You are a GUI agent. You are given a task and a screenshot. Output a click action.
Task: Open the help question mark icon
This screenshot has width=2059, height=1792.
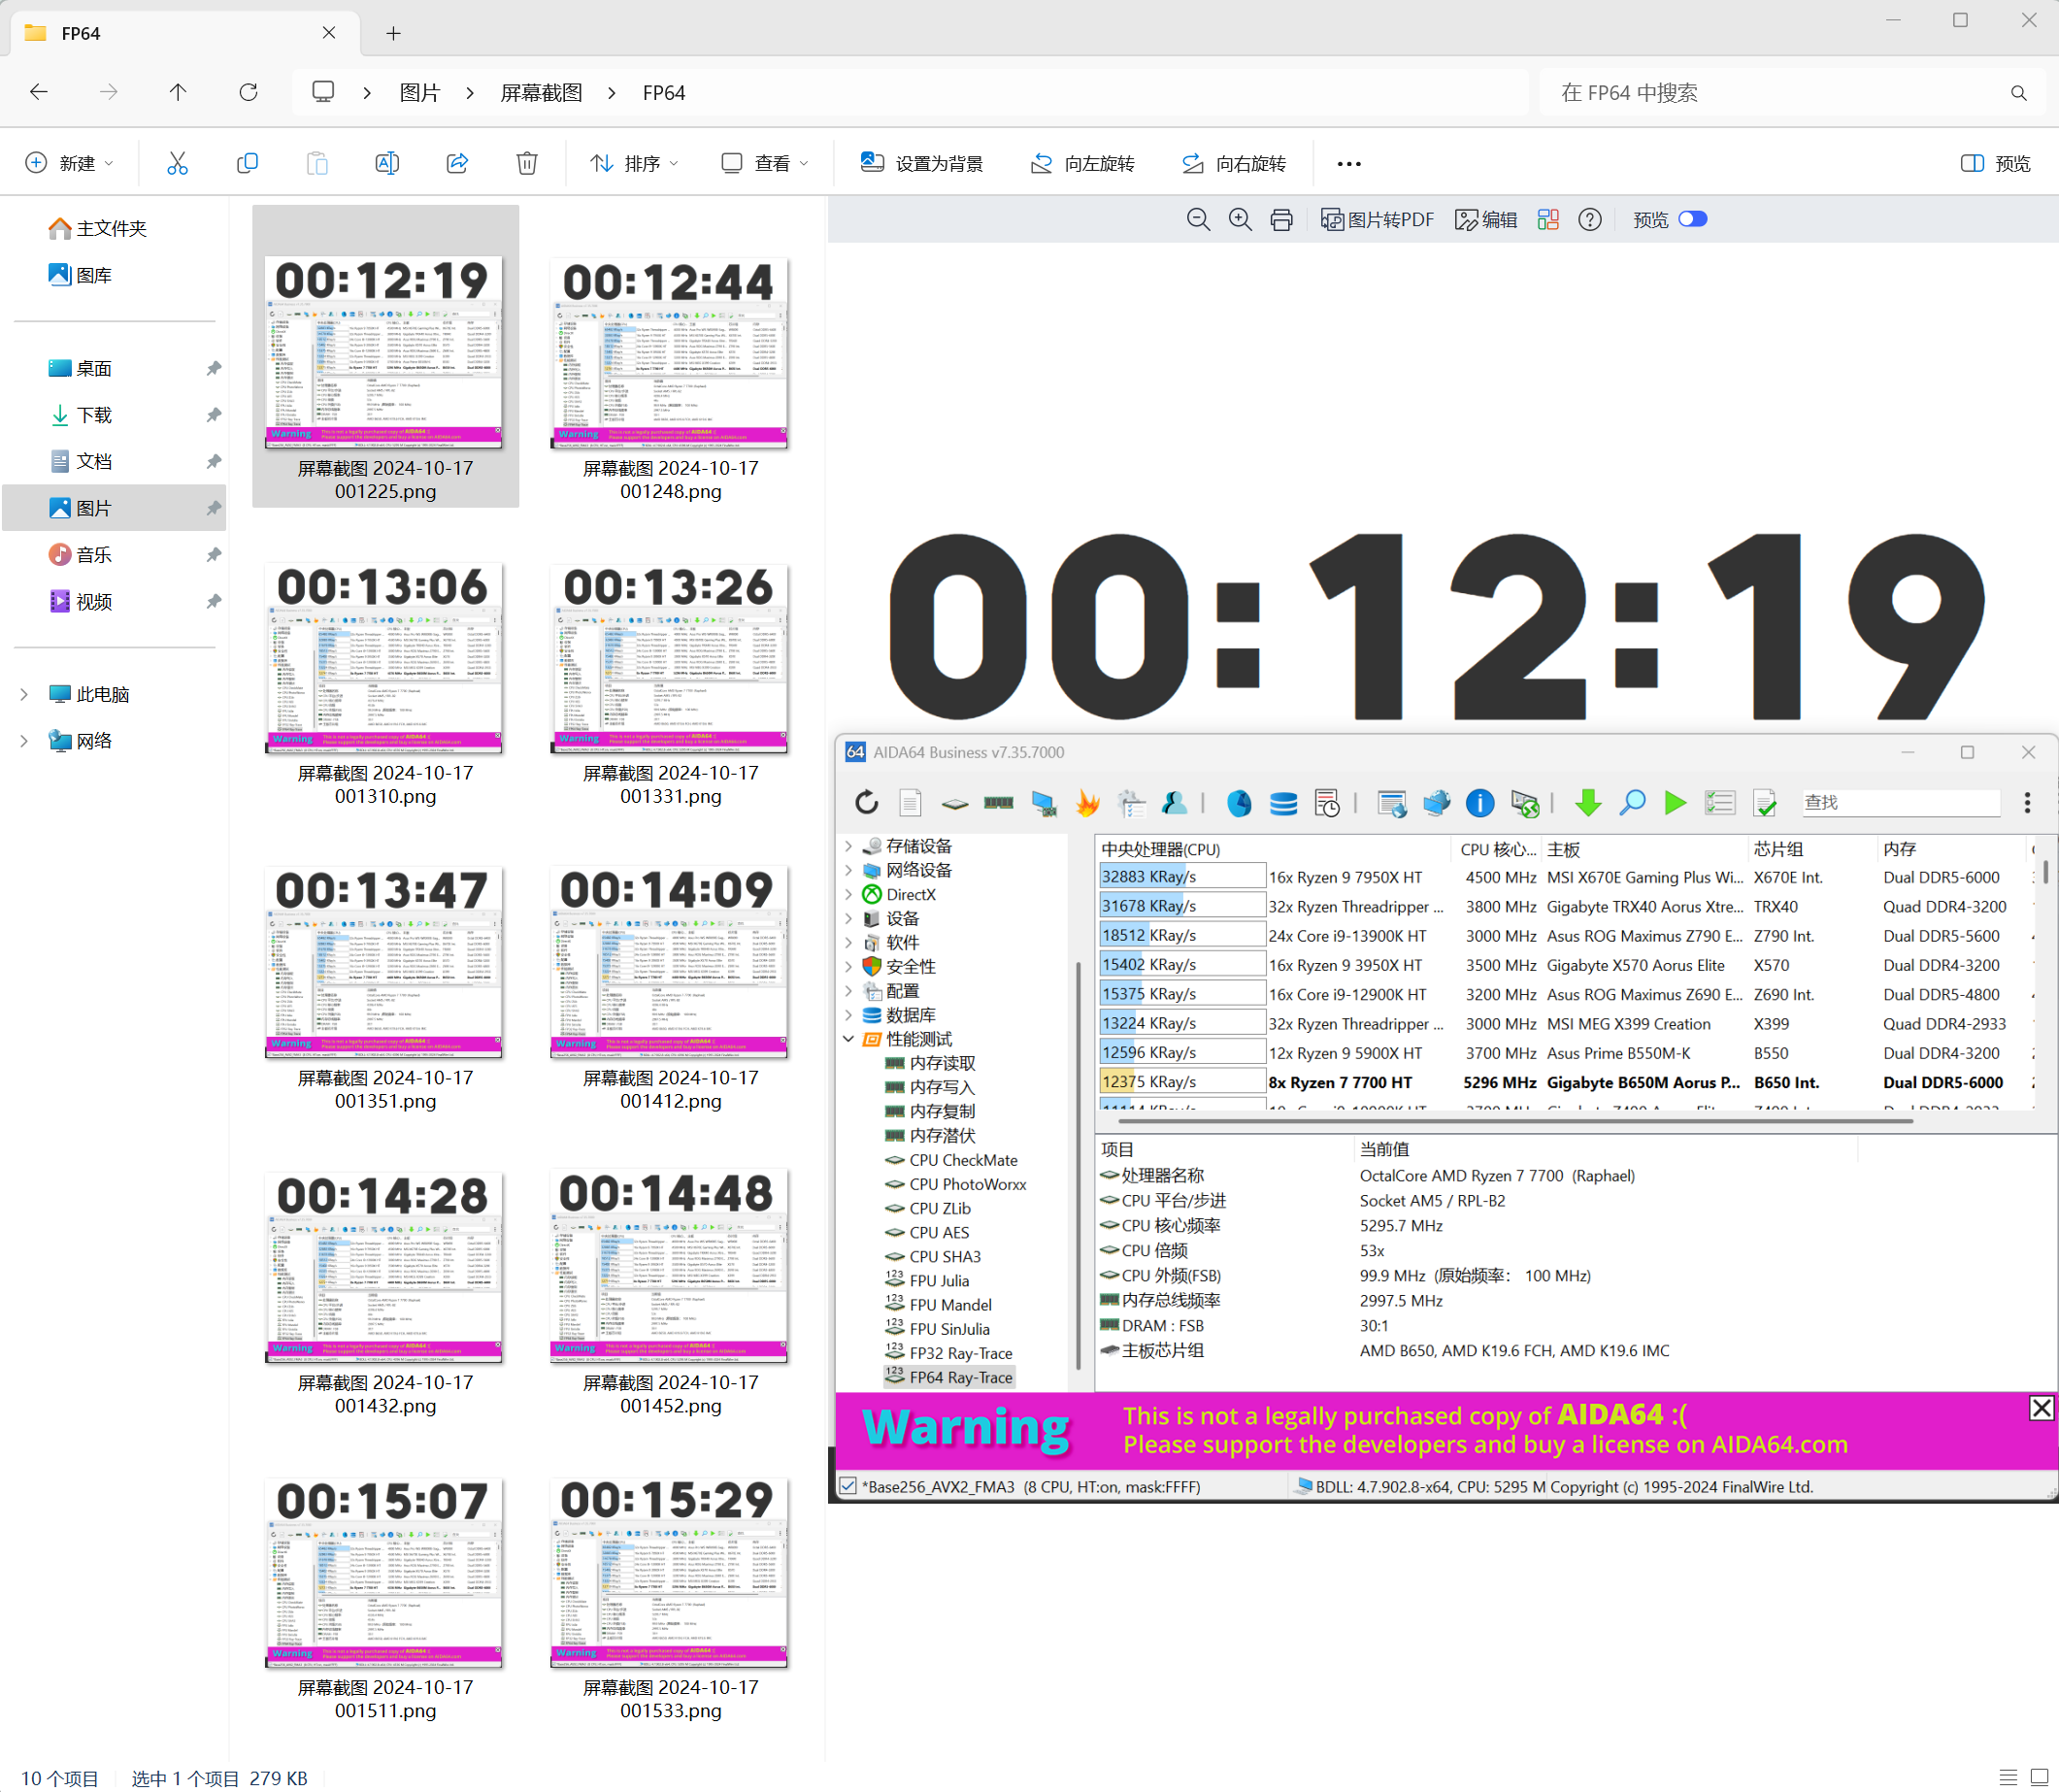click(x=1589, y=220)
